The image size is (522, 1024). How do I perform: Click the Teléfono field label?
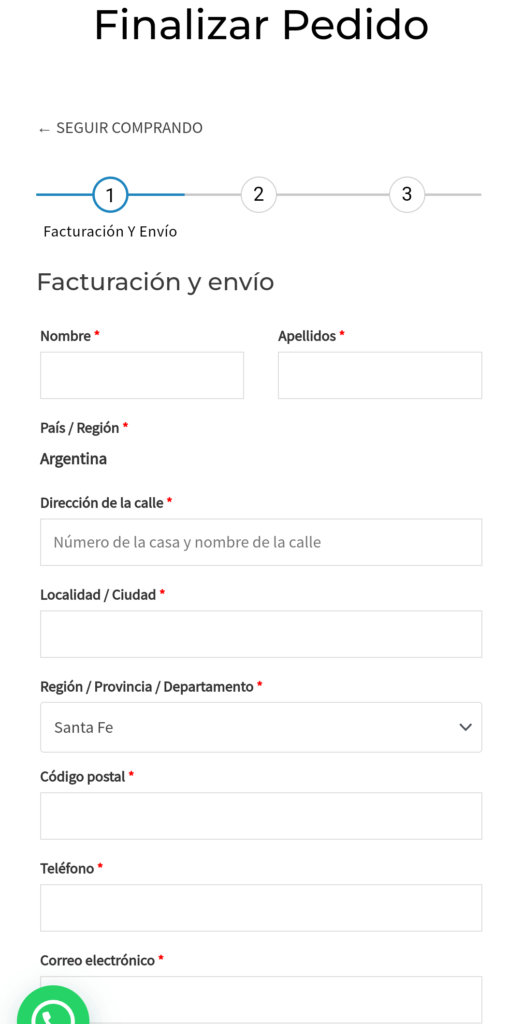click(x=67, y=869)
